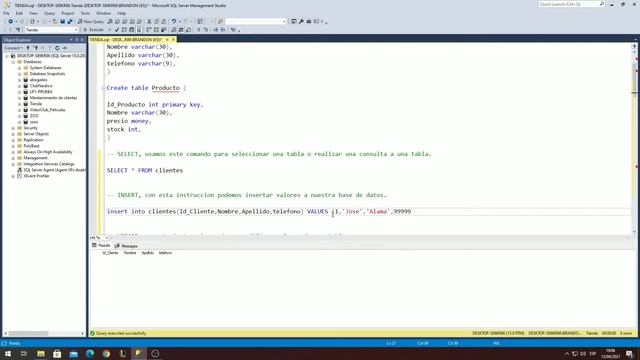This screenshot has width=640, height=360.
Task: Click the Save All icon
Action: [70, 21]
